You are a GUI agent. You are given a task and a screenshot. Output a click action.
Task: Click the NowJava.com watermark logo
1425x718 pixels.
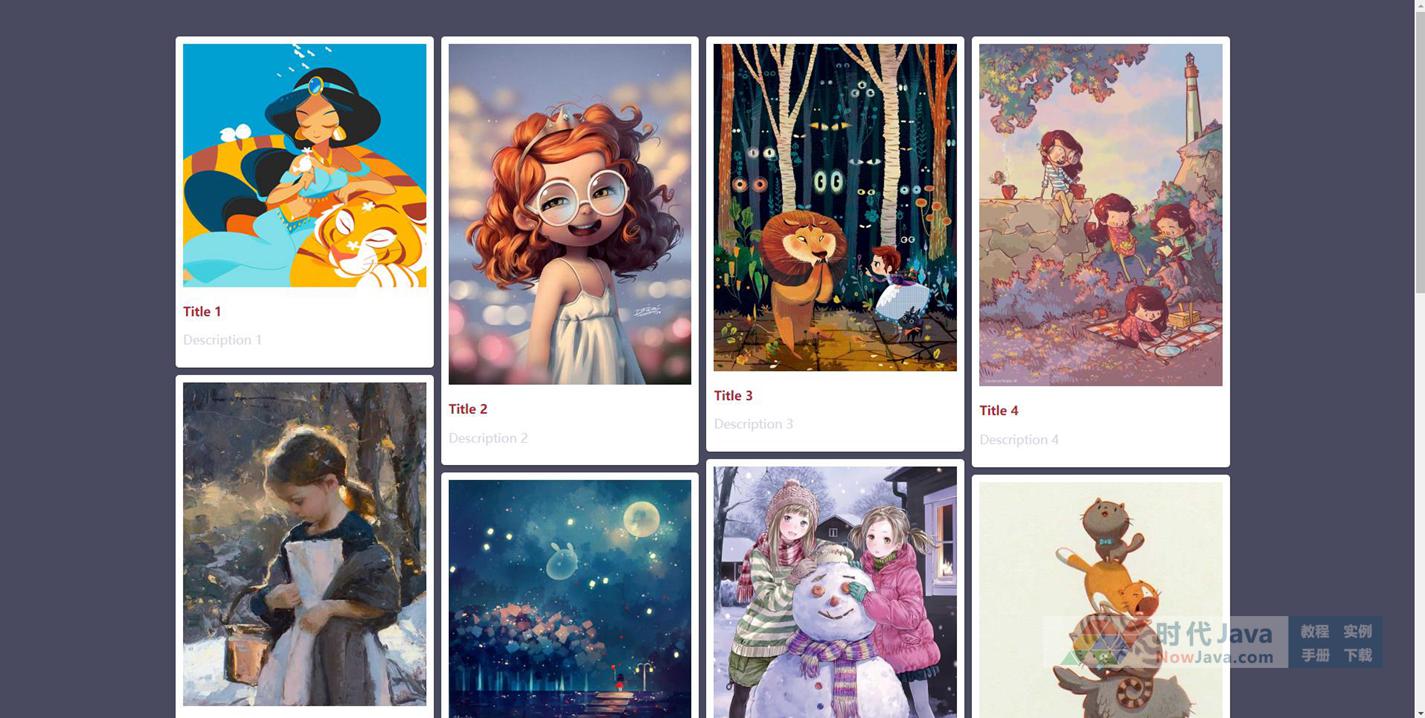(1165, 642)
